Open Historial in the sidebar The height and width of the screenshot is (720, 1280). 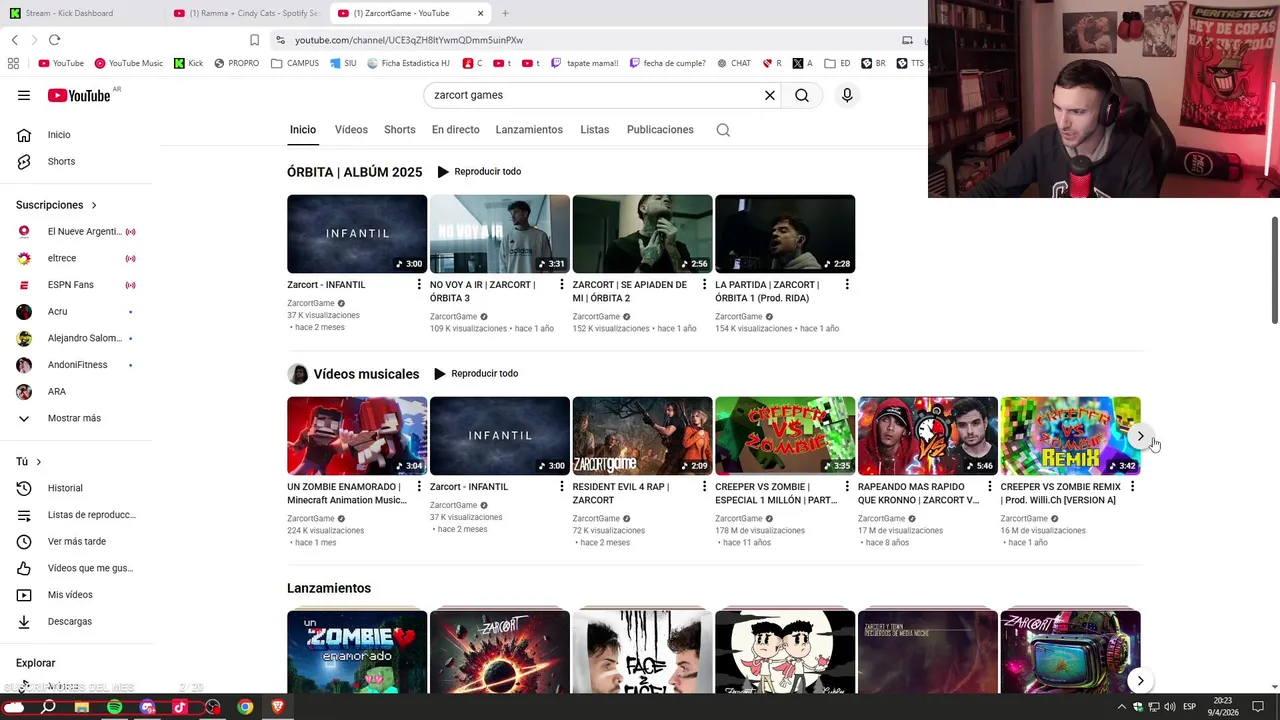click(x=76, y=488)
